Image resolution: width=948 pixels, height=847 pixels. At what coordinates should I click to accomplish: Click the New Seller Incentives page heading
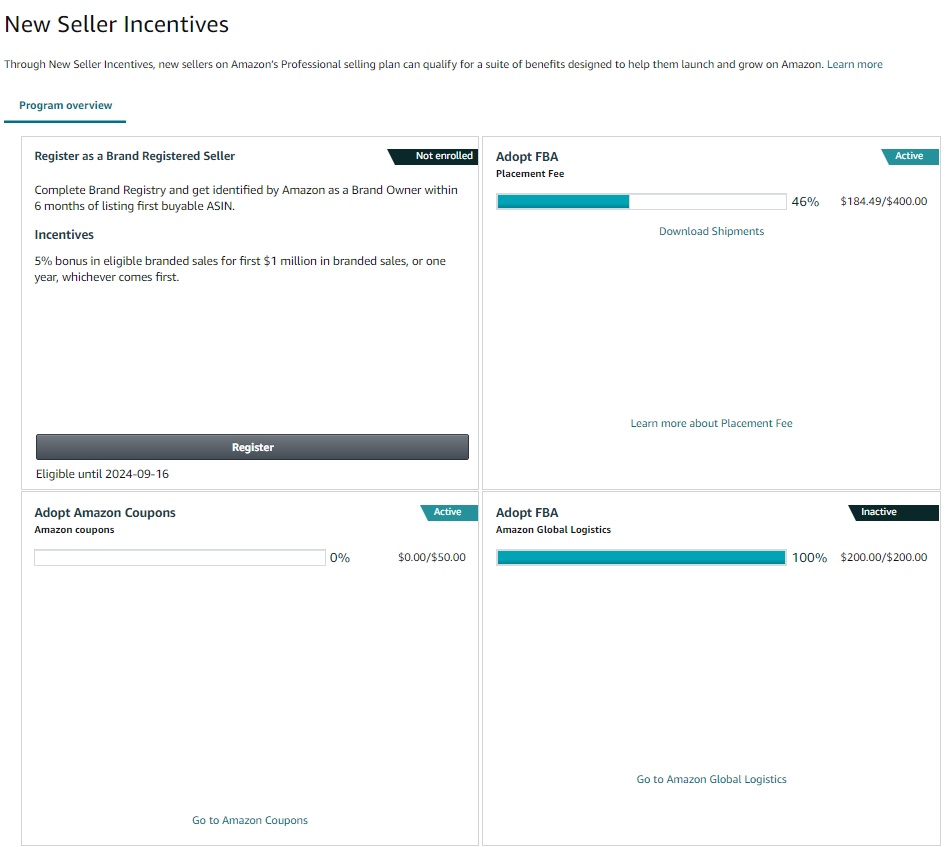pyautogui.click(x=116, y=24)
